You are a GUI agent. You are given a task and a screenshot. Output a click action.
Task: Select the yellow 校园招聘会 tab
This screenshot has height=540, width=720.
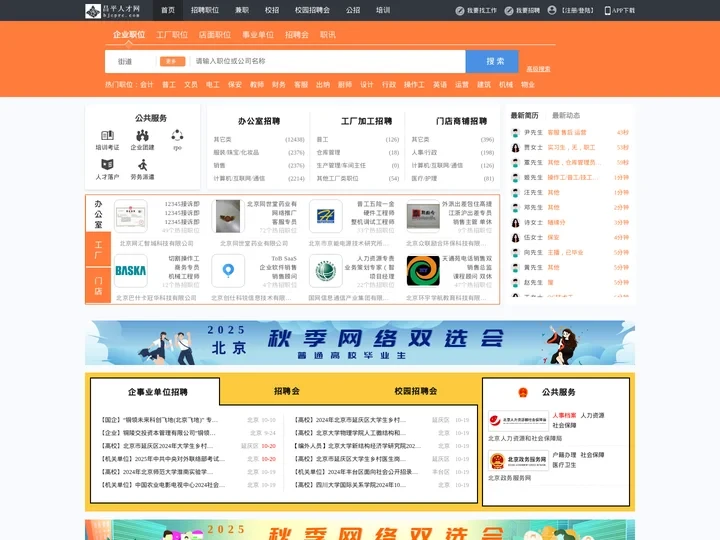[x=416, y=391]
